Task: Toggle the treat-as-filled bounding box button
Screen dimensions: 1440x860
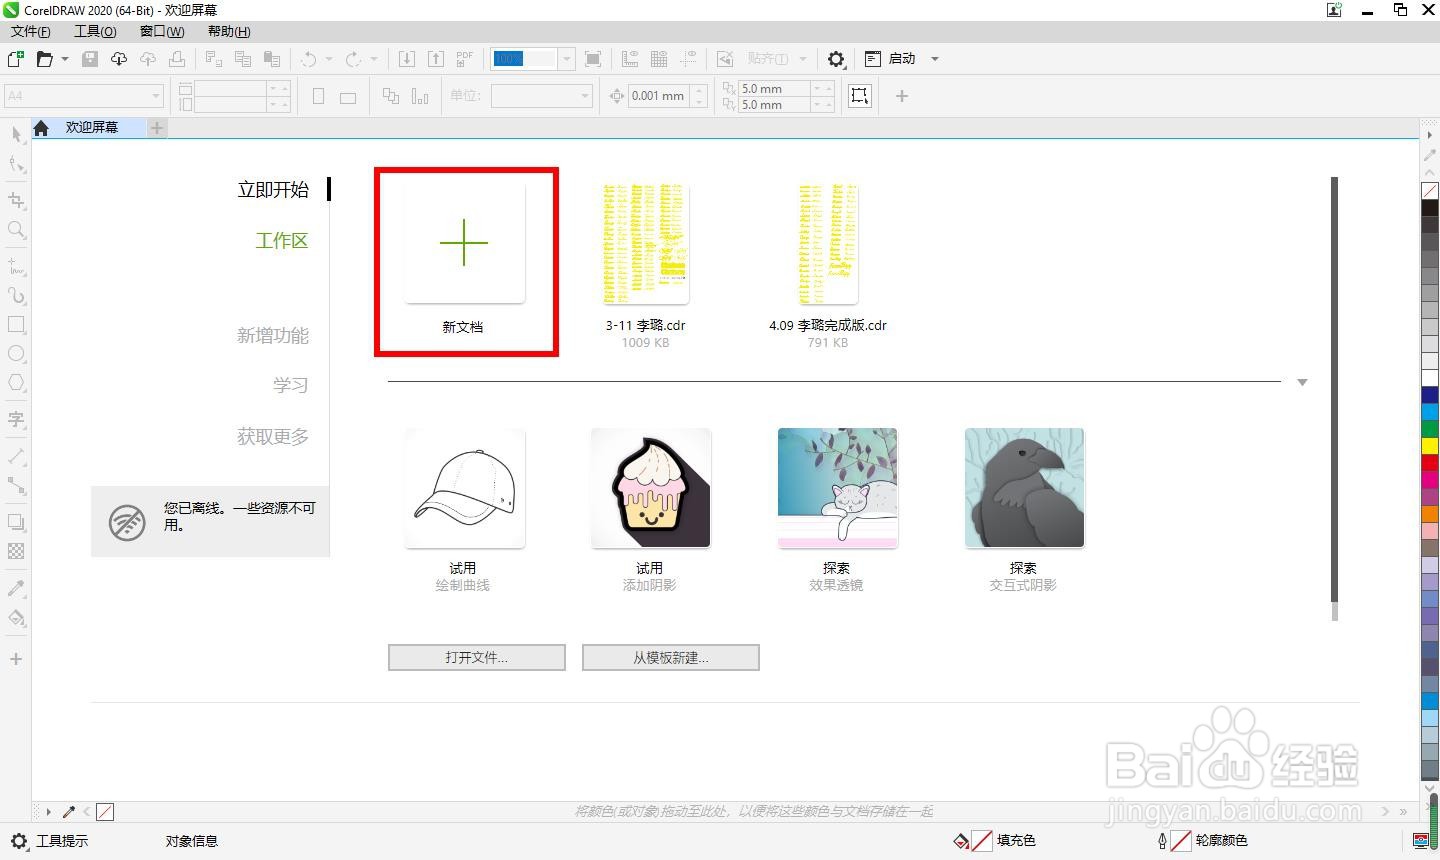Action: click(860, 96)
